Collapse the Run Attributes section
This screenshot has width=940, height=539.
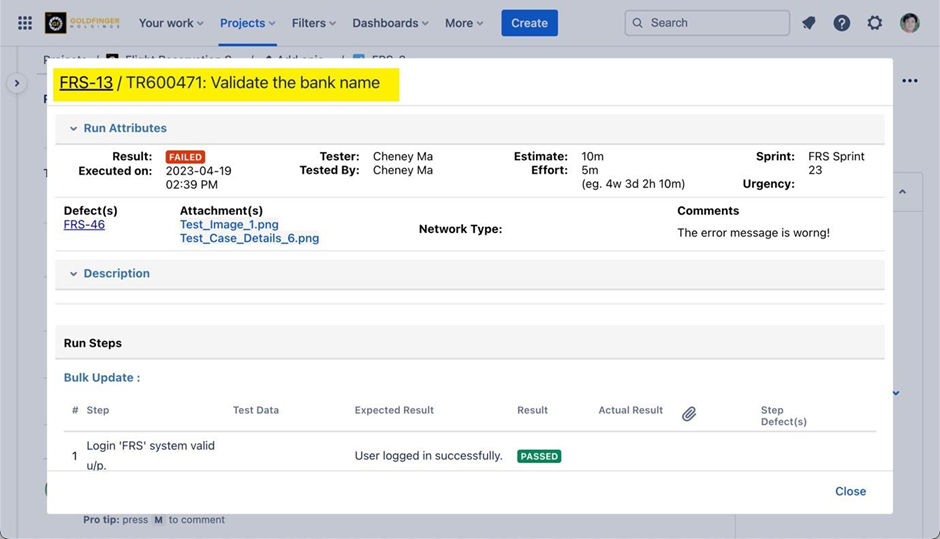pos(73,129)
